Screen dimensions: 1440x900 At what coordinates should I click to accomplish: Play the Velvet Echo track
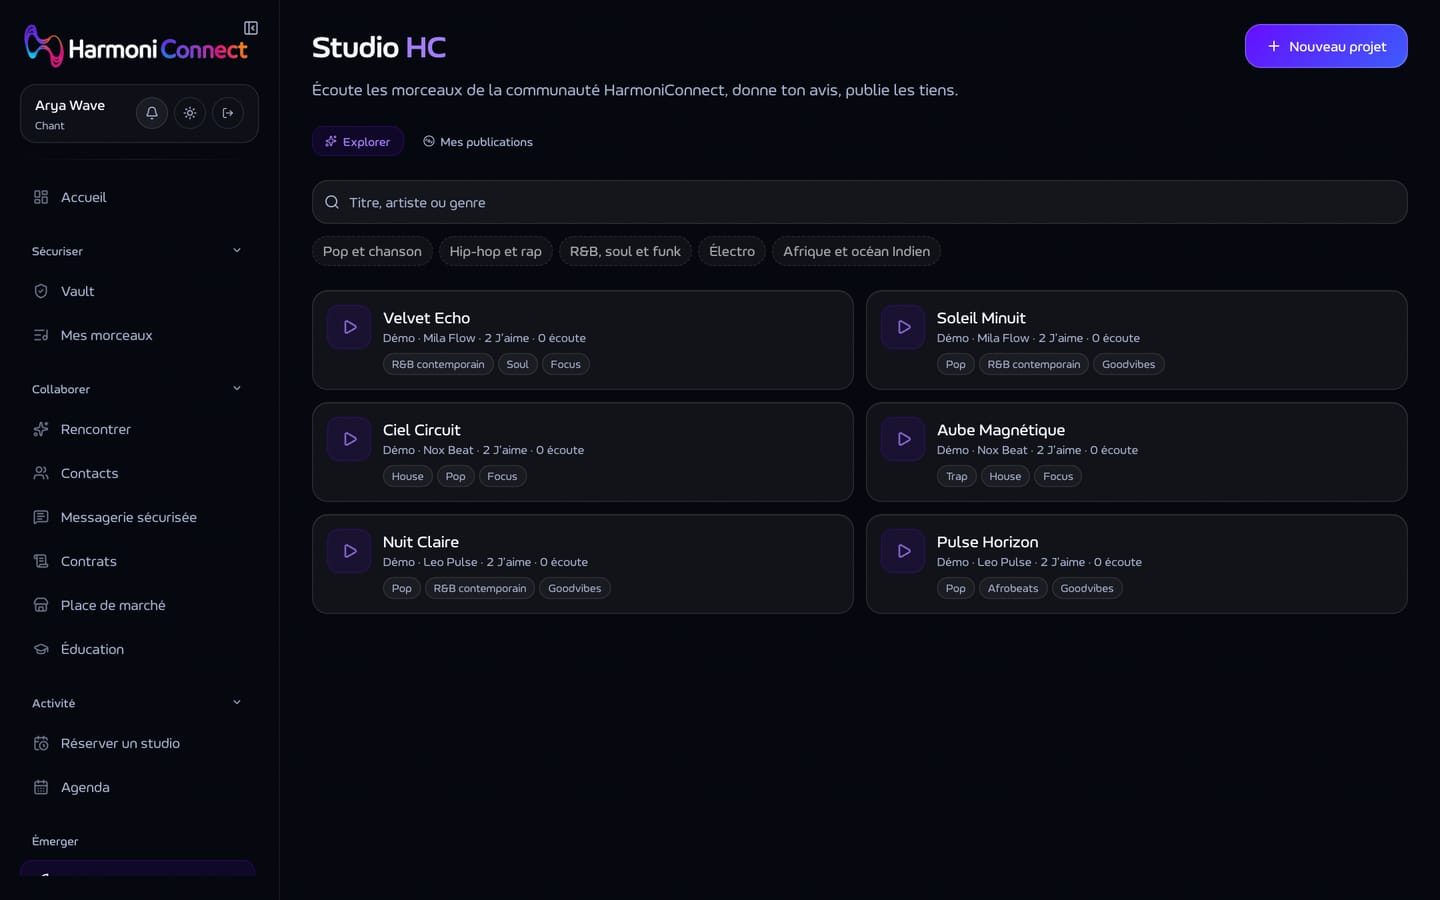point(349,327)
